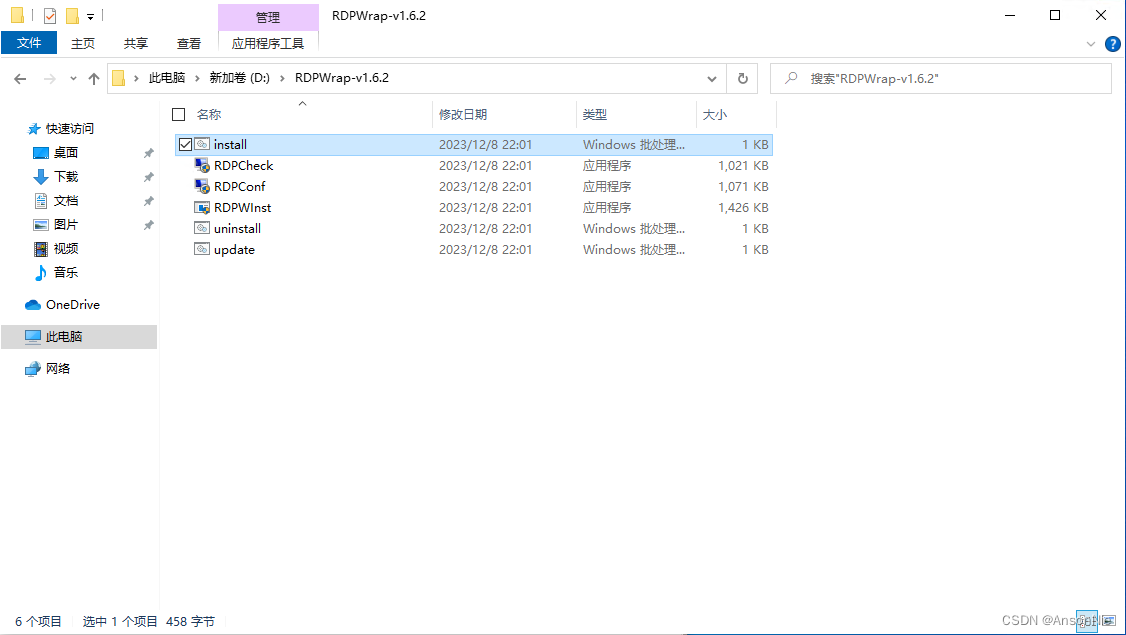Viewport: 1126px width, 635px height.
Task: Click RDPWrap-v1.6.2 breadcrumb segment
Action: click(x=342, y=78)
